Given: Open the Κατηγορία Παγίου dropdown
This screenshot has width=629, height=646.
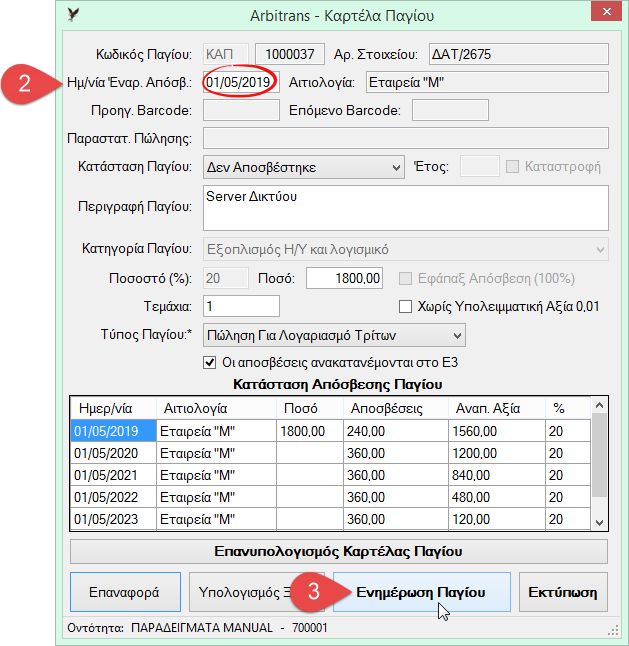Looking at the screenshot, I should pyautogui.click(x=406, y=249).
